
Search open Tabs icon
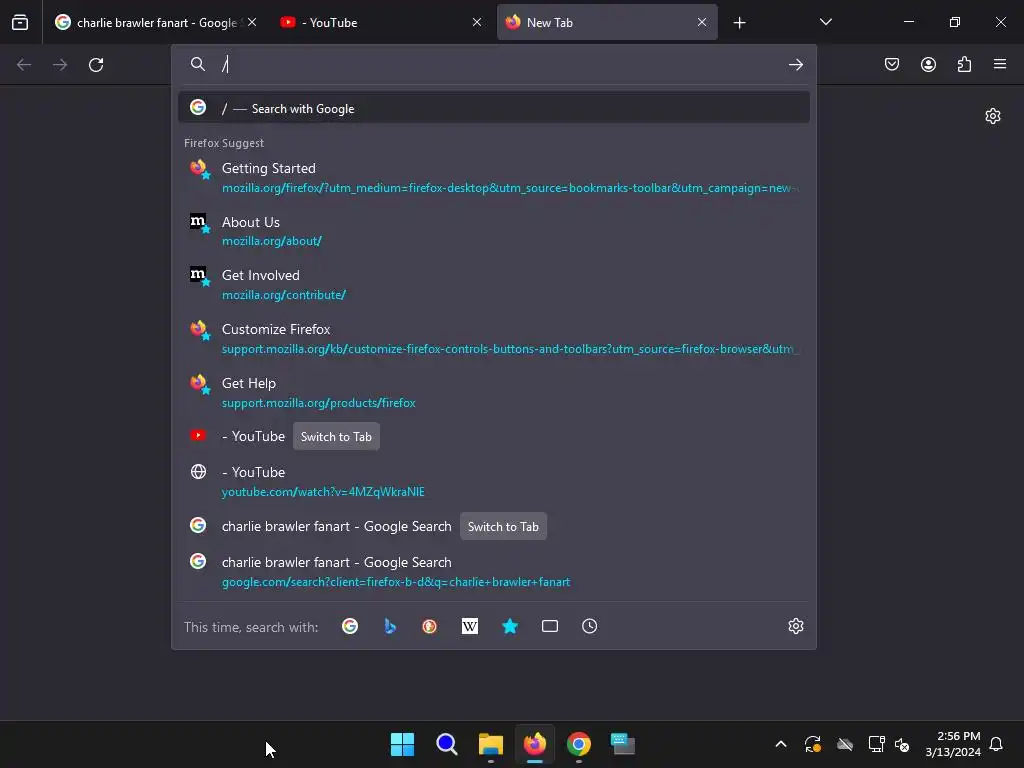(550, 626)
